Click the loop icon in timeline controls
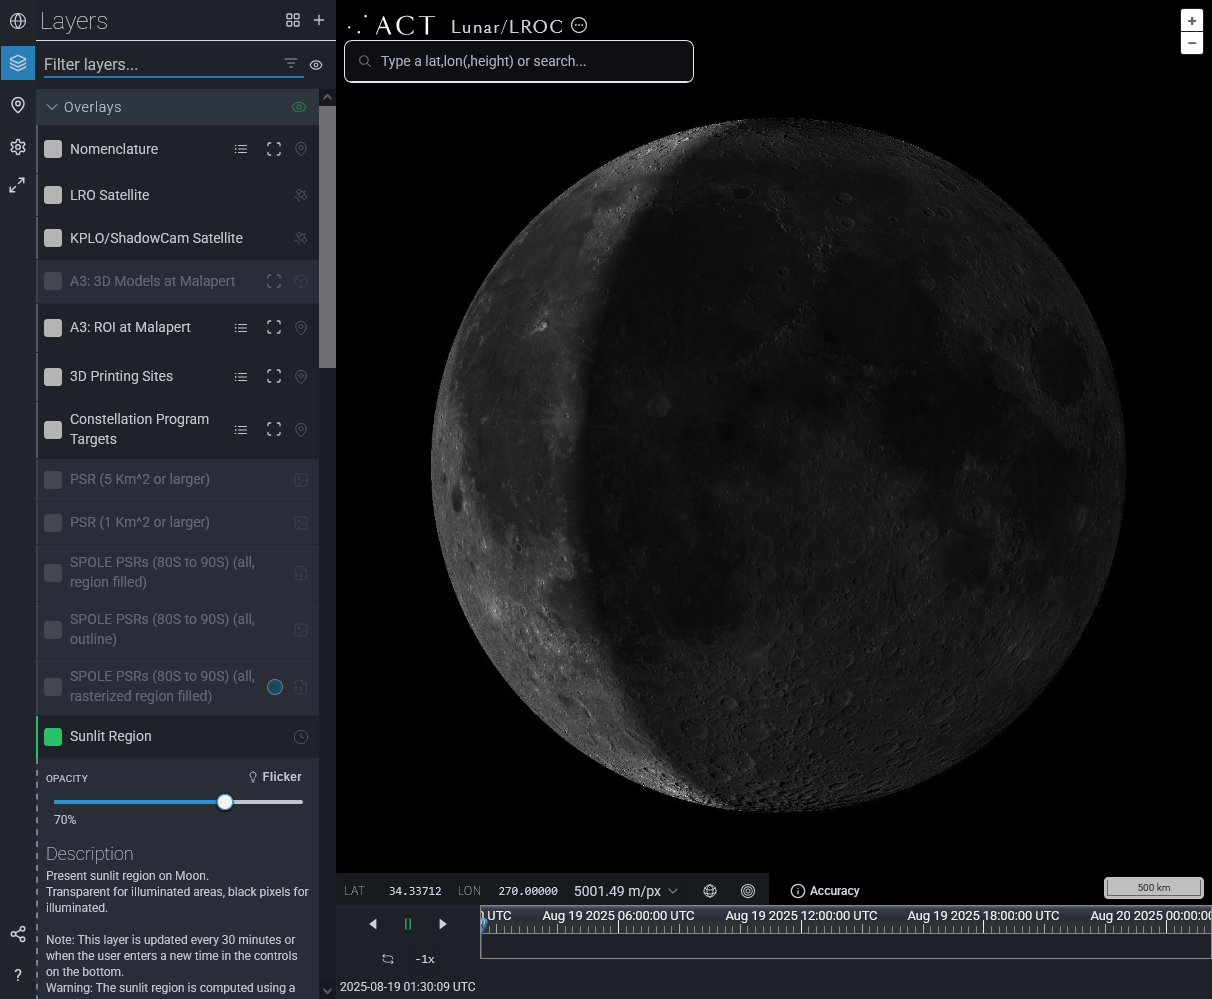The height and width of the screenshot is (999, 1212). (x=388, y=959)
